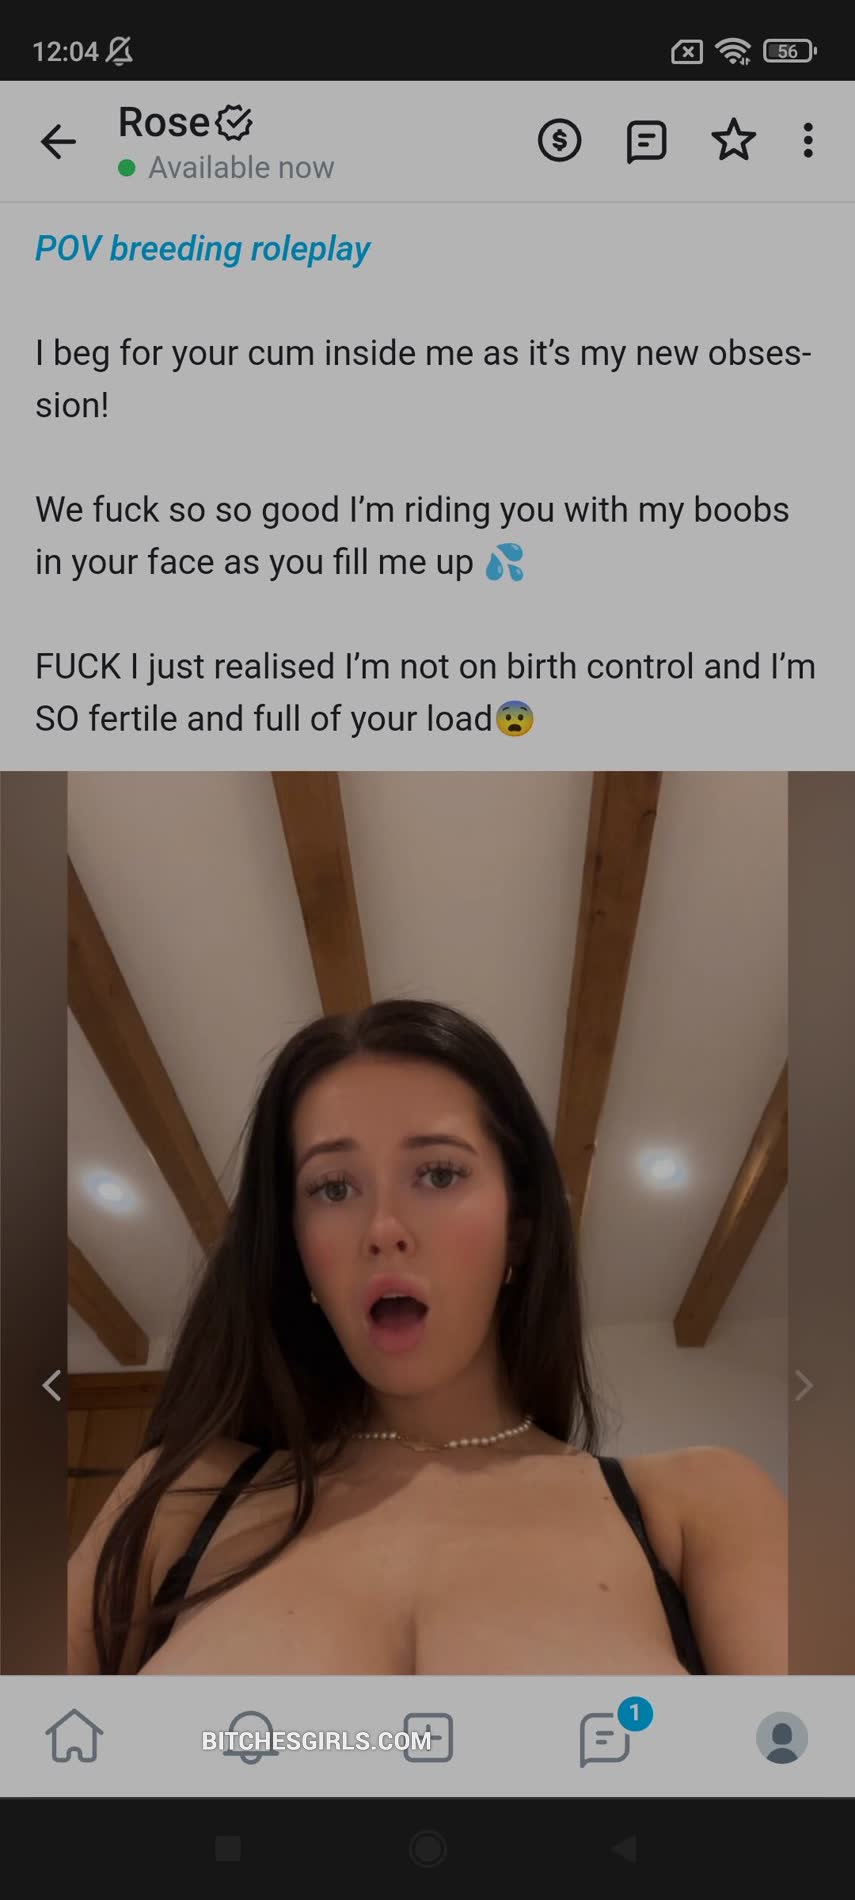Add Rose to favorites with the star
855x1900 pixels.
coord(733,140)
